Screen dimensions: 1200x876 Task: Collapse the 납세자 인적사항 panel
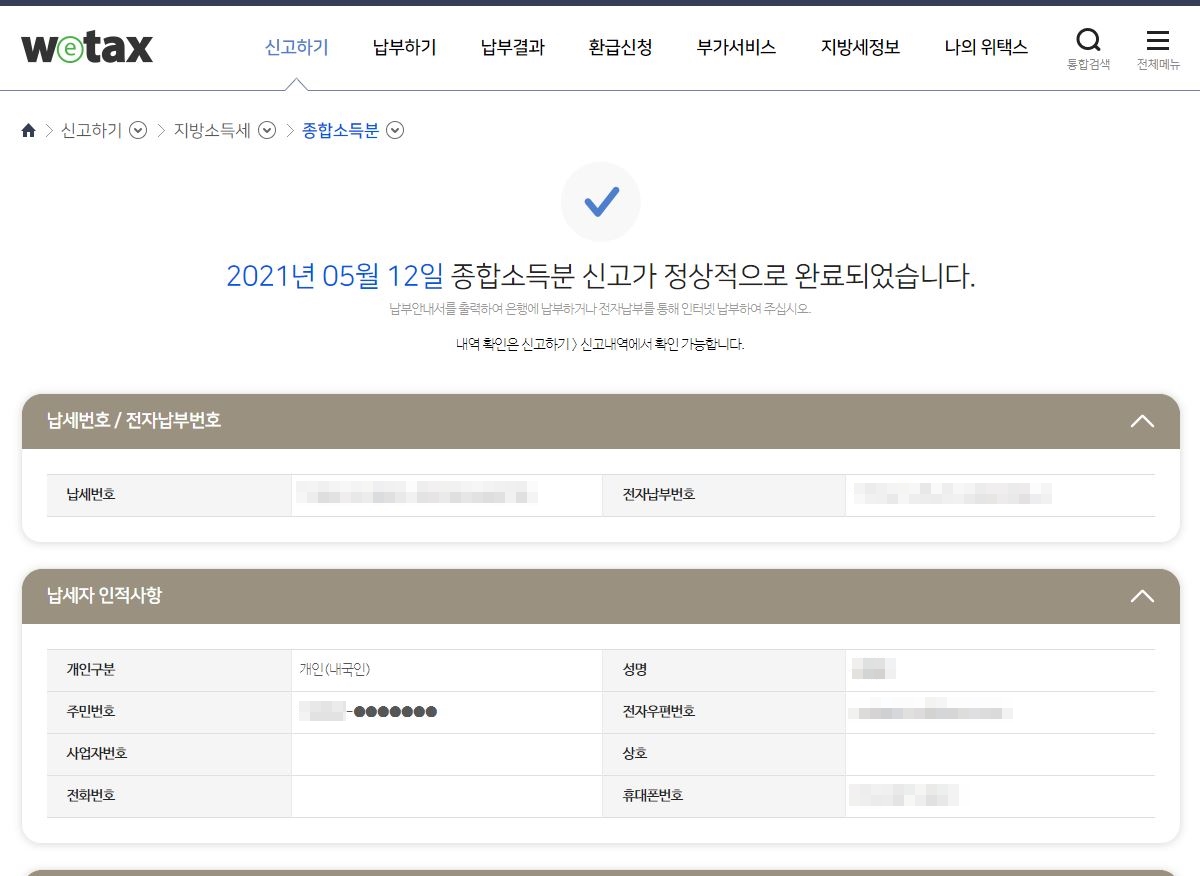pos(1142,596)
